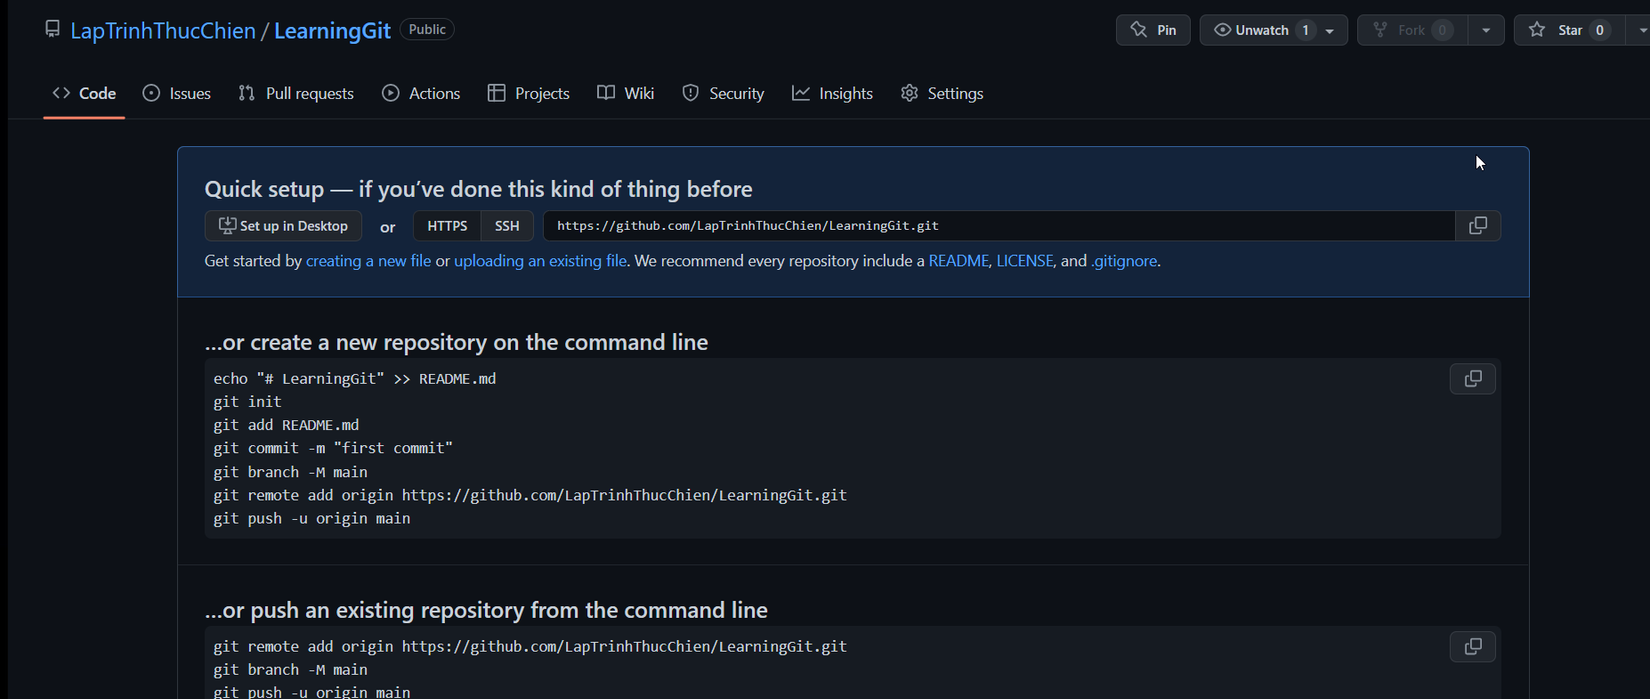This screenshot has height=699, width=1650.
Task: Open the Fork options dropdown arrow
Action: [1486, 31]
